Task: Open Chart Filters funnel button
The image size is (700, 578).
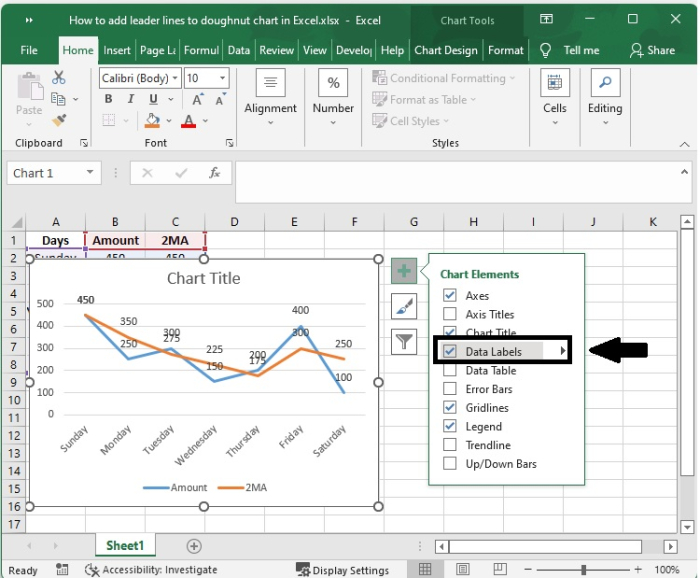Action: pos(404,342)
